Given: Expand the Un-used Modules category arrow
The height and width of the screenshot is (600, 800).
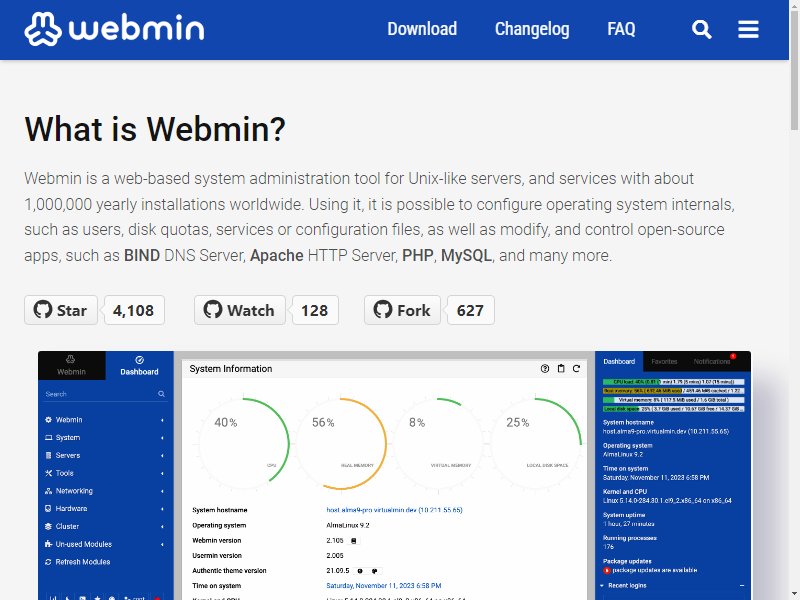Looking at the screenshot, I should coord(162,544).
